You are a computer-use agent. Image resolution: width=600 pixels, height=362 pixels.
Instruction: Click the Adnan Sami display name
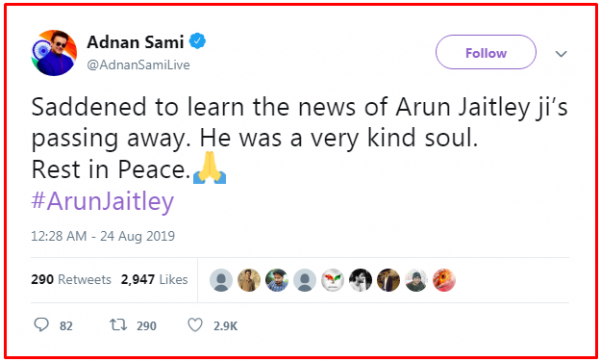(x=135, y=42)
